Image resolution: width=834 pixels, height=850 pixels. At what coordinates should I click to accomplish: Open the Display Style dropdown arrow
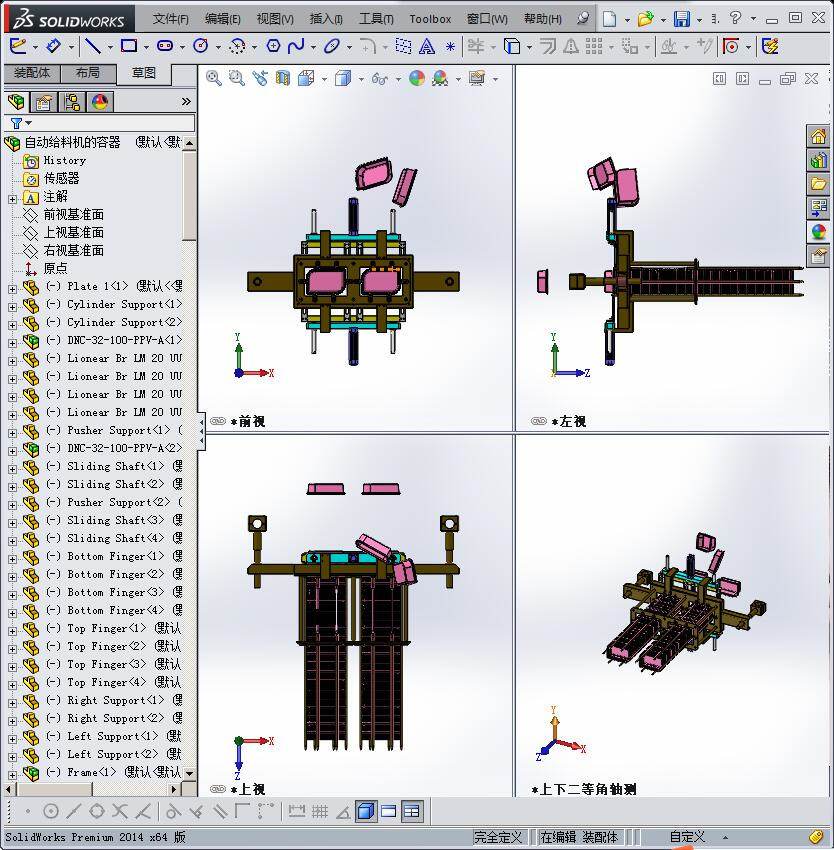pos(361,79)
